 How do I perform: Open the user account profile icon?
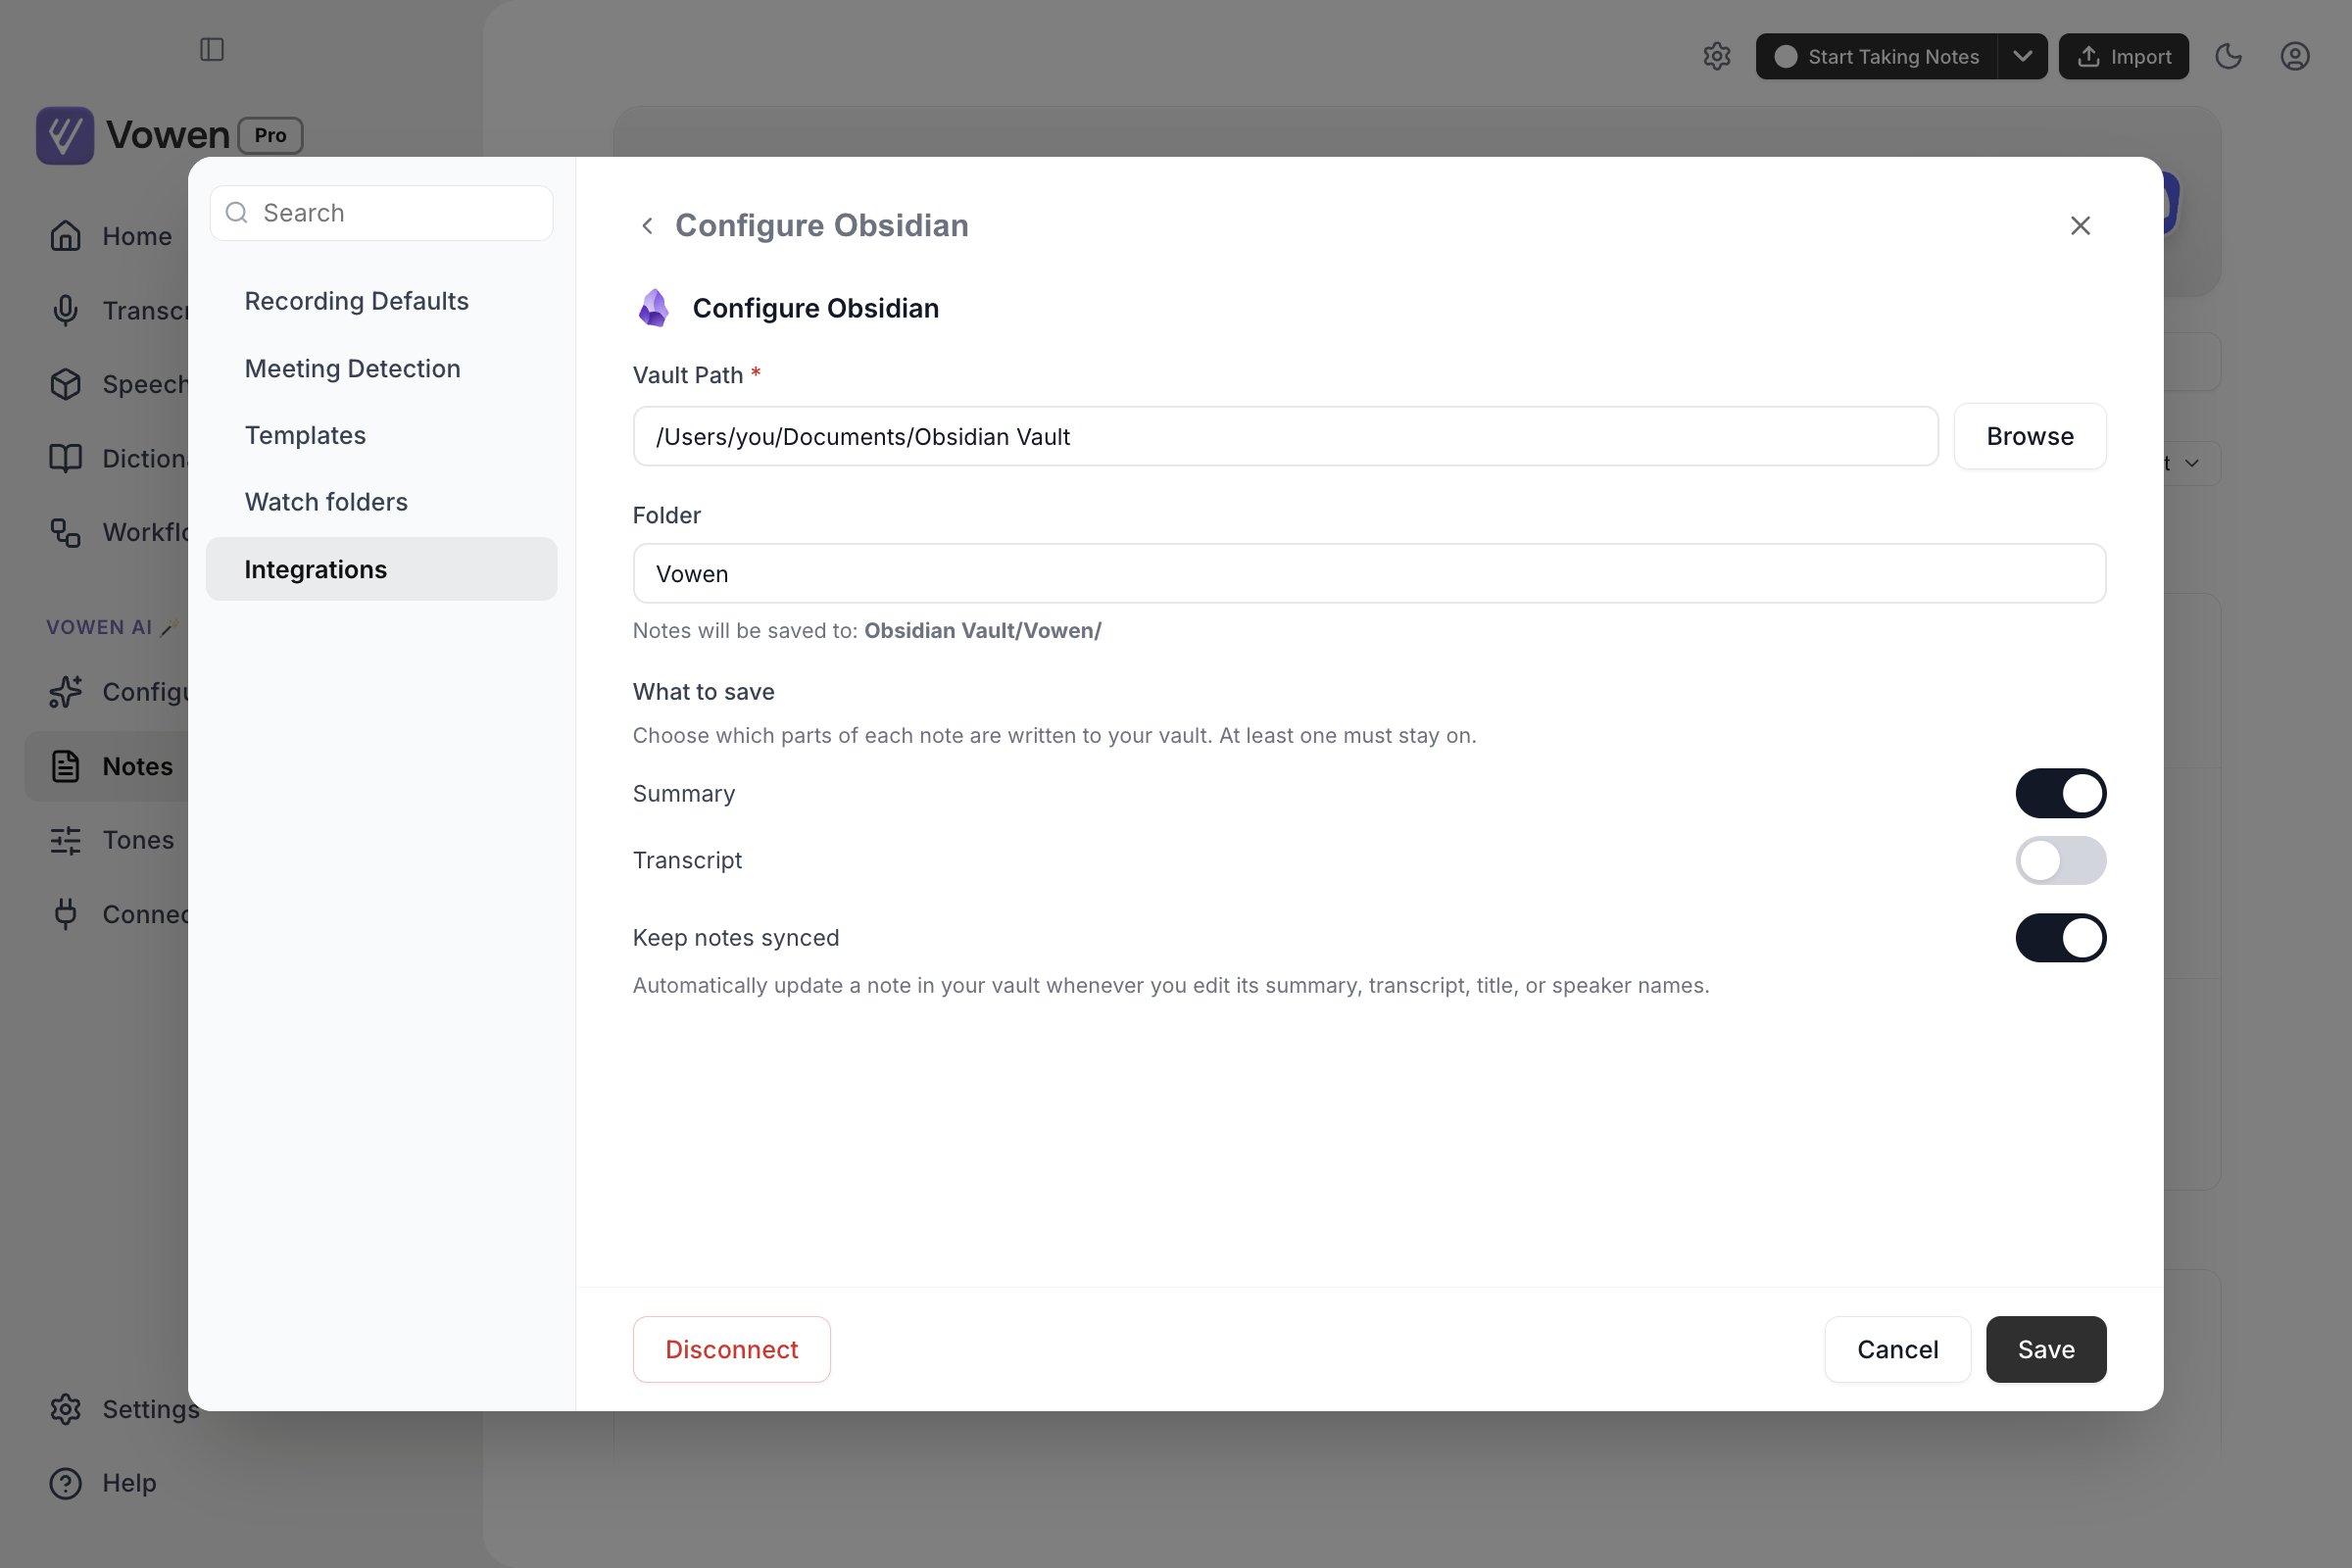click(x=2295, y=56)
